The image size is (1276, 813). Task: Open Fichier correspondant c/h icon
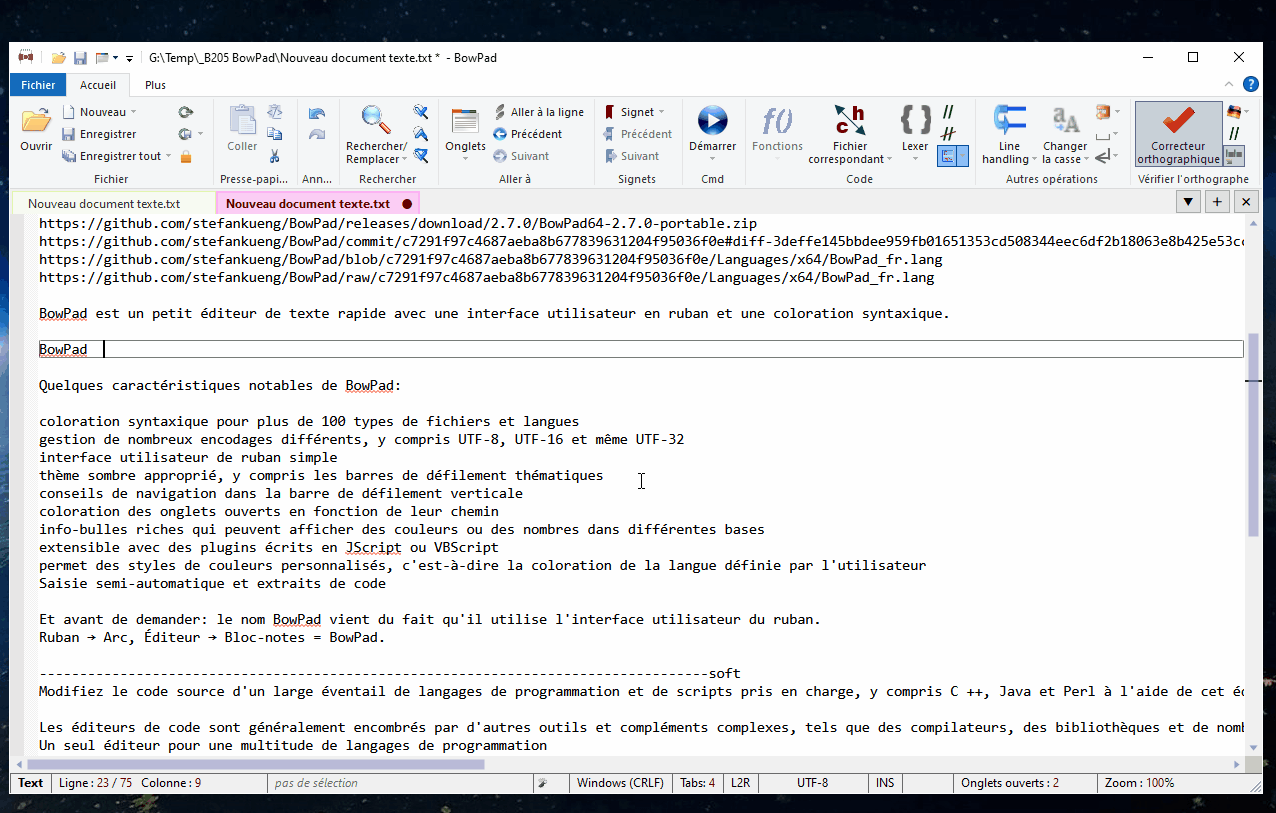point(850,122)
